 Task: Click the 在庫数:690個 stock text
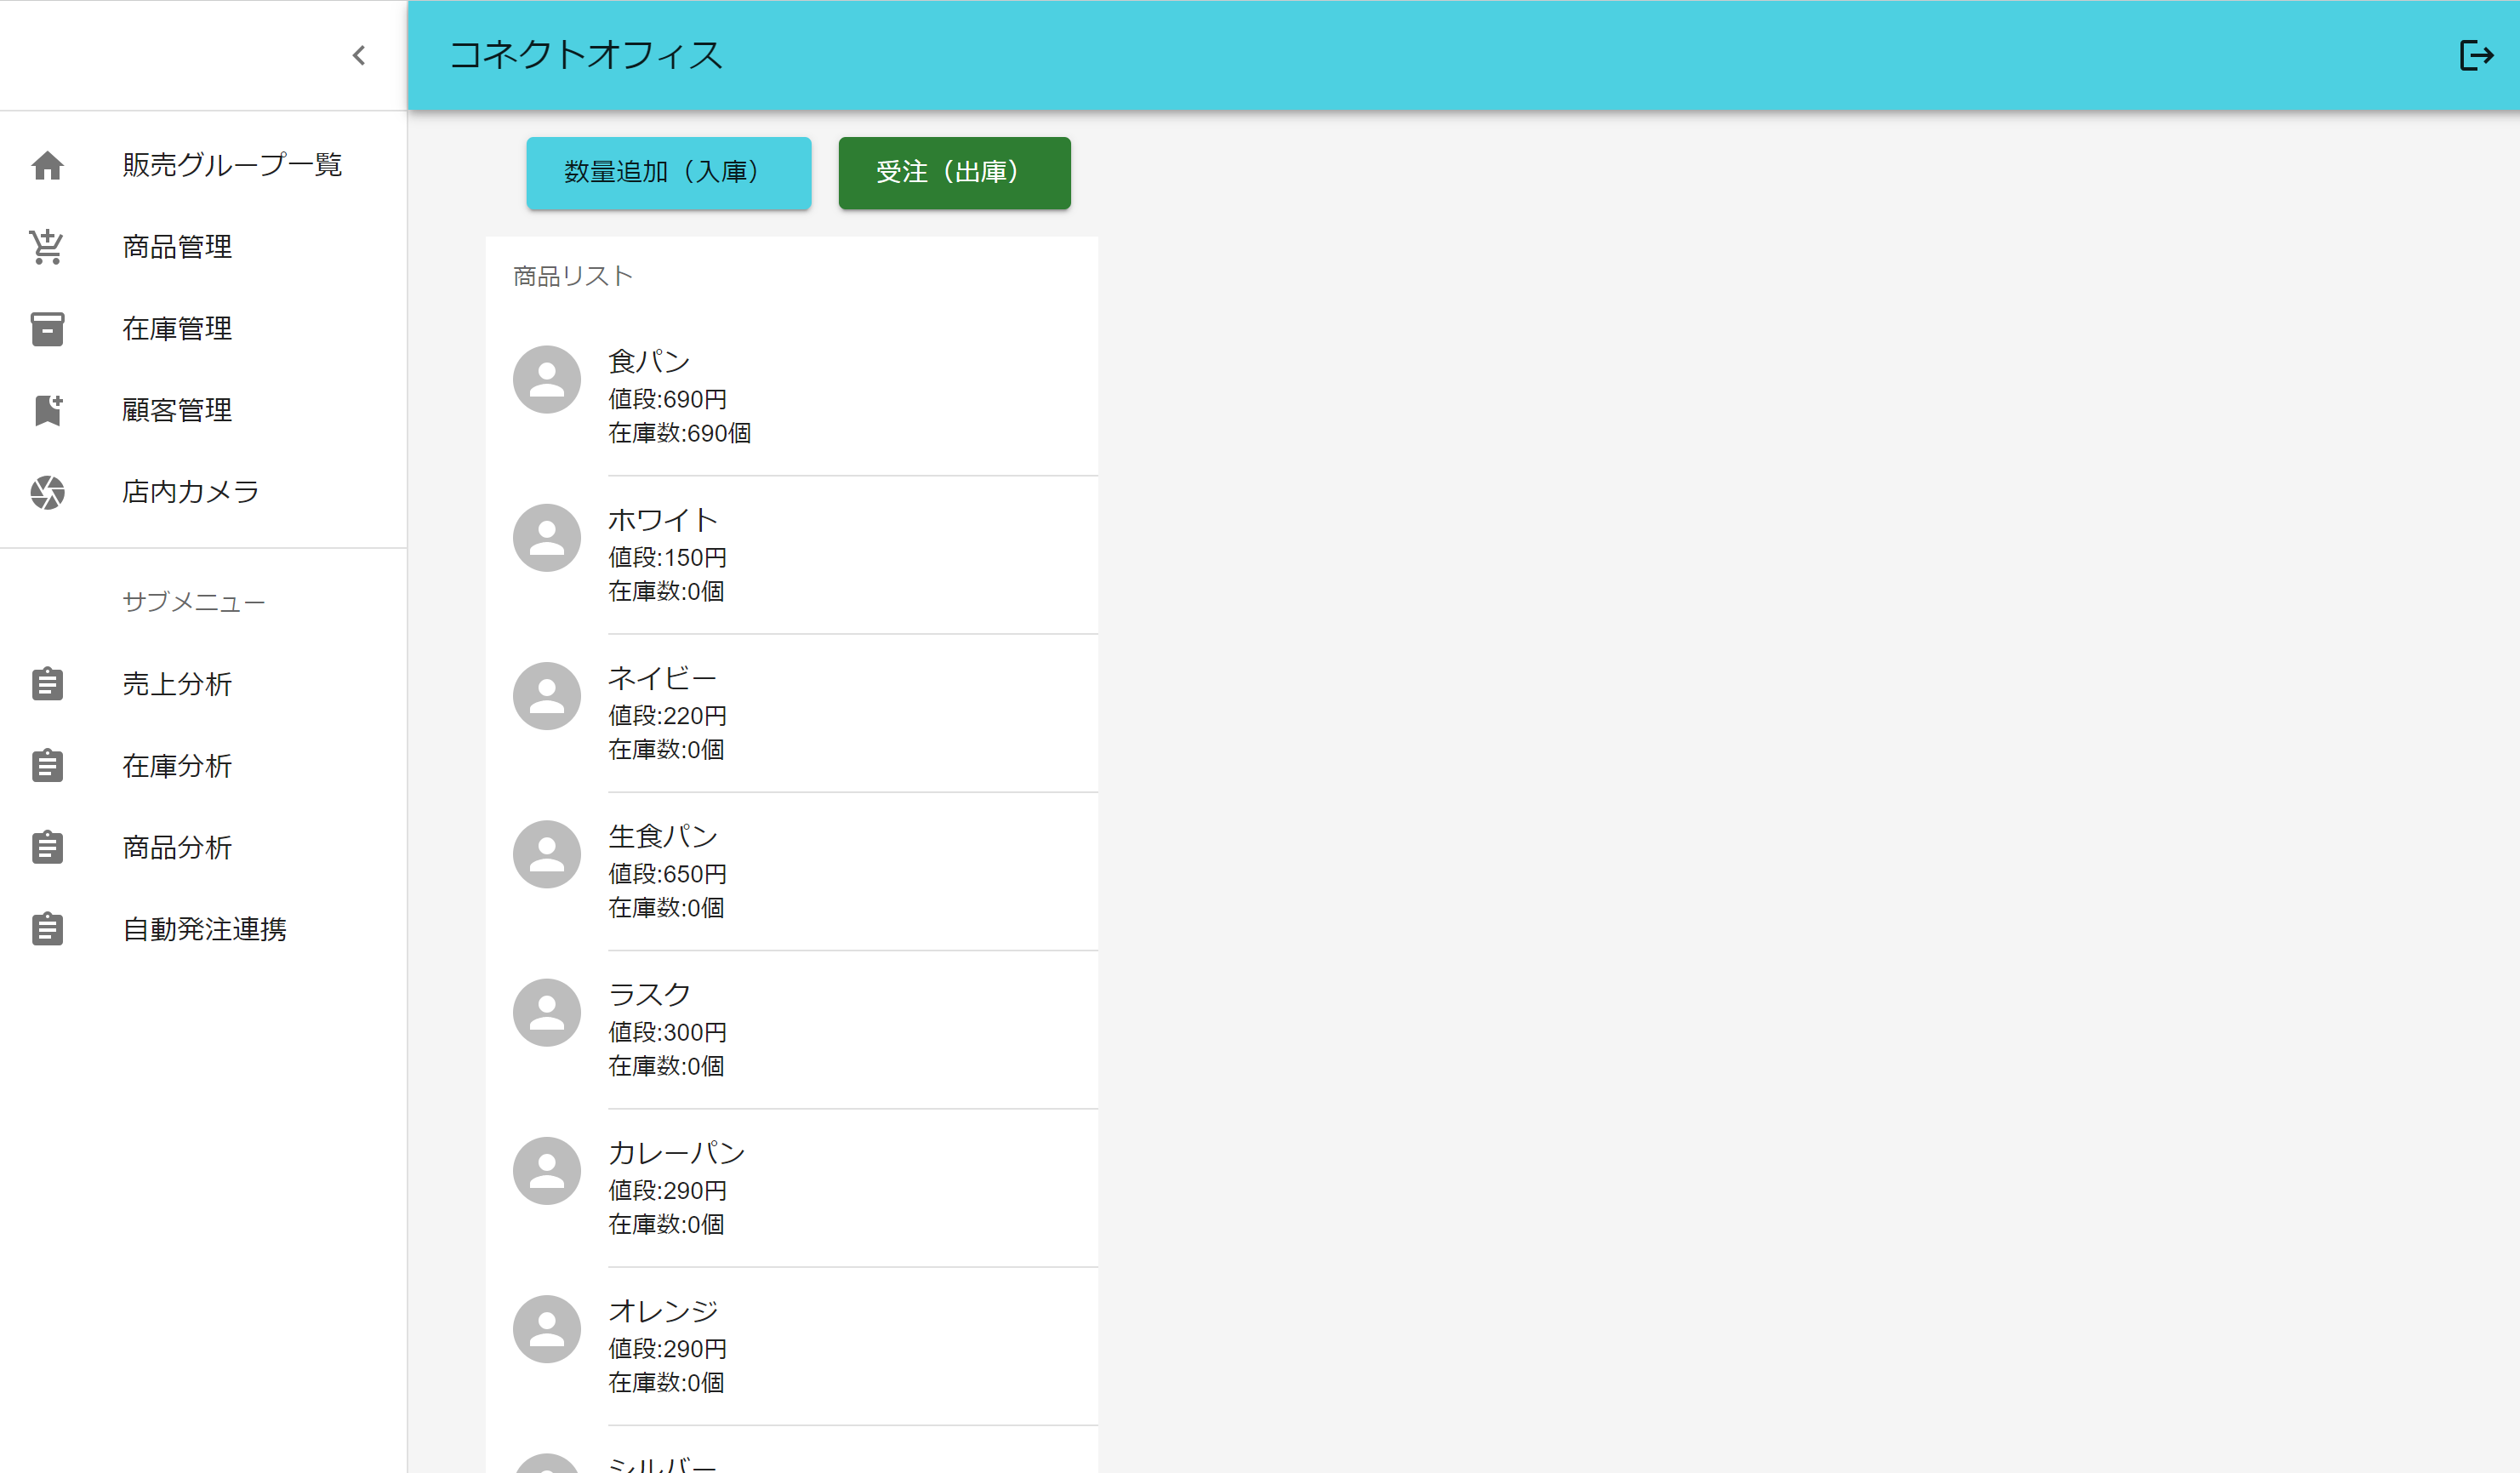pos(680,433)
